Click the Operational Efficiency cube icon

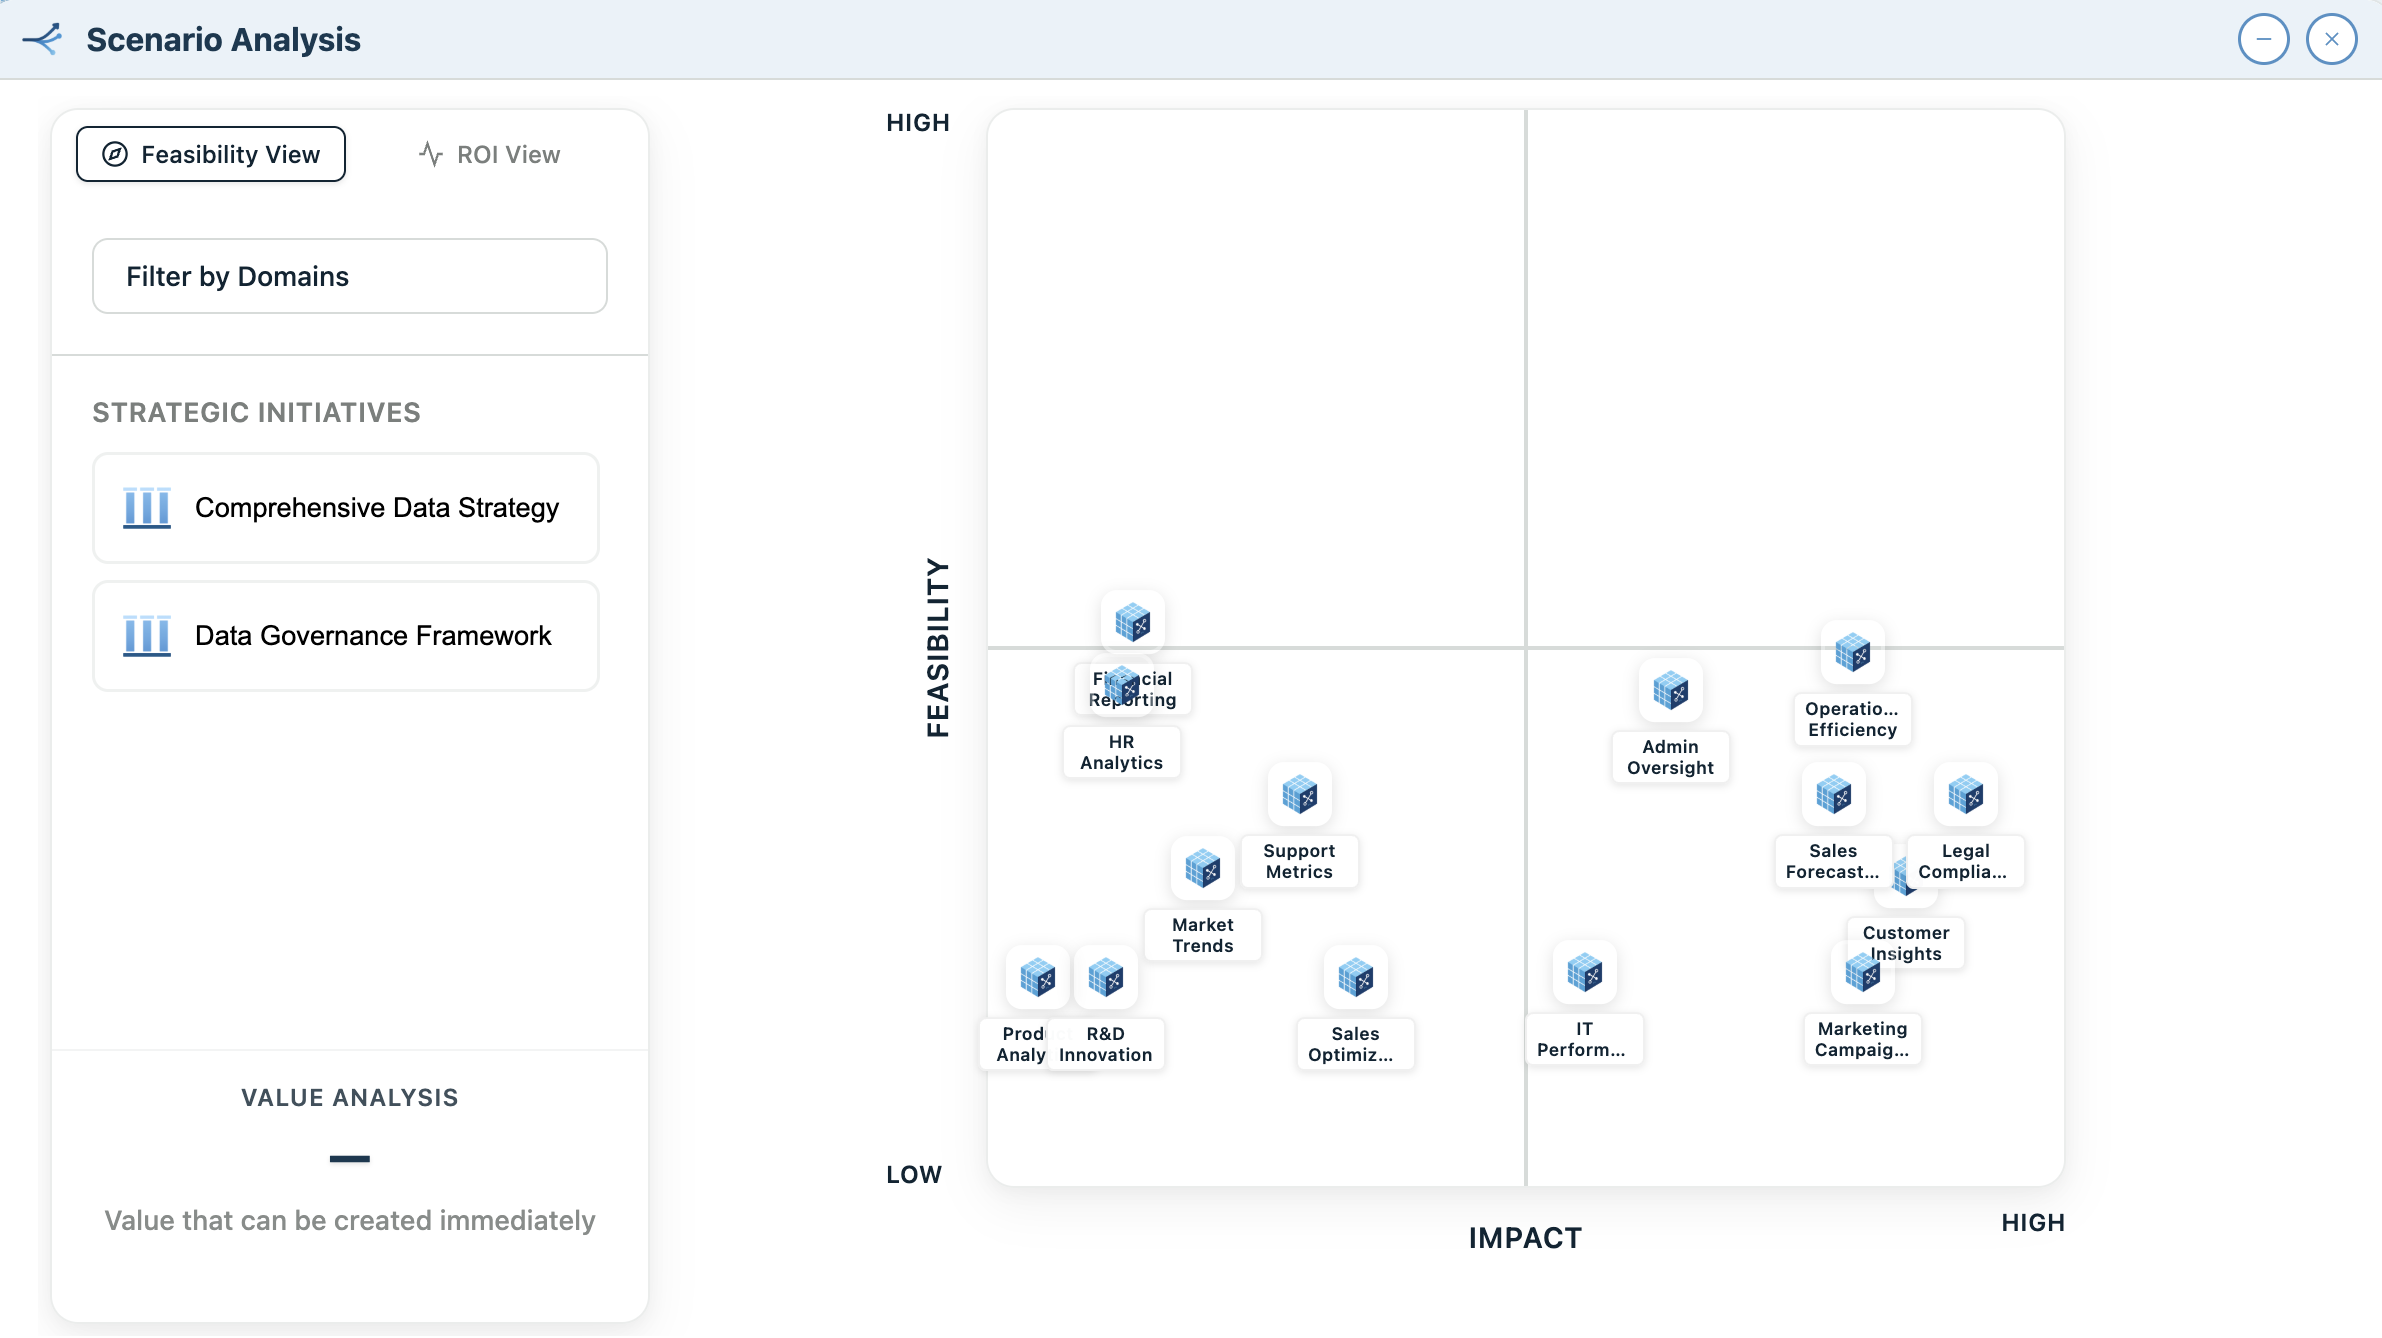click(x=1853, y=653)
